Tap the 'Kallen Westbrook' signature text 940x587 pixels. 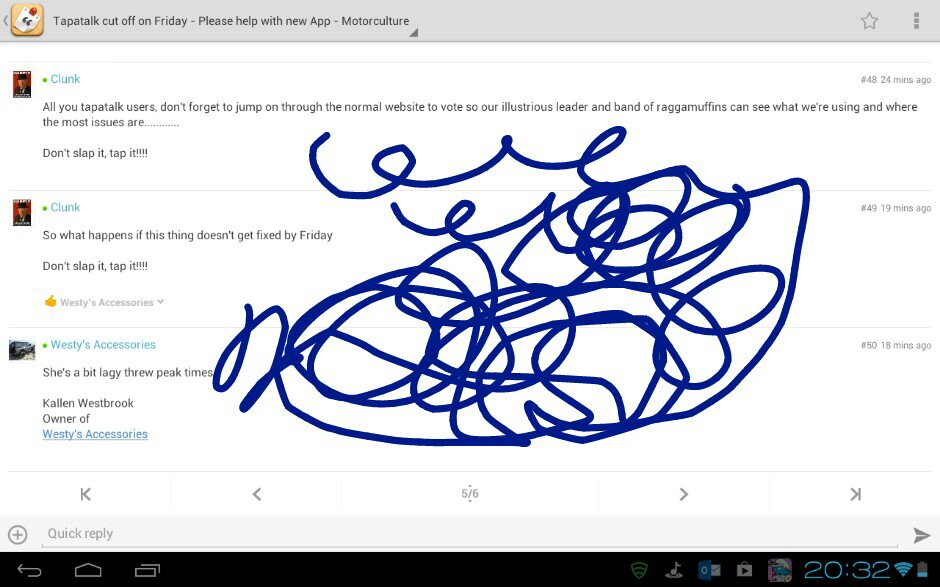tap(88, 403)
